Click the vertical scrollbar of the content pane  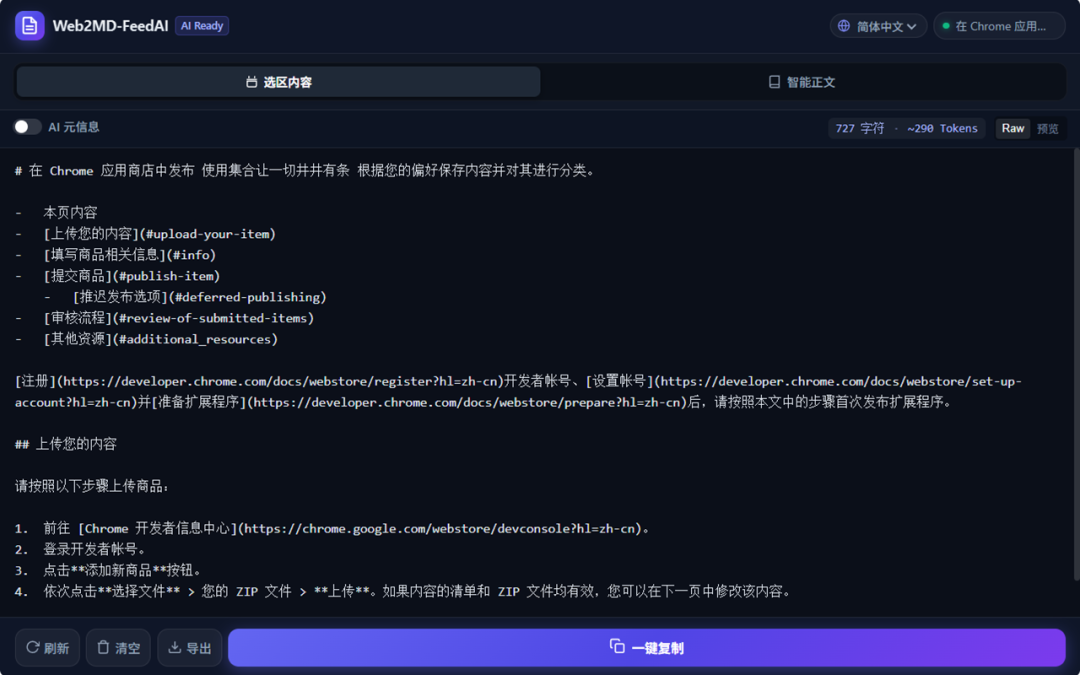point(1075,363)
